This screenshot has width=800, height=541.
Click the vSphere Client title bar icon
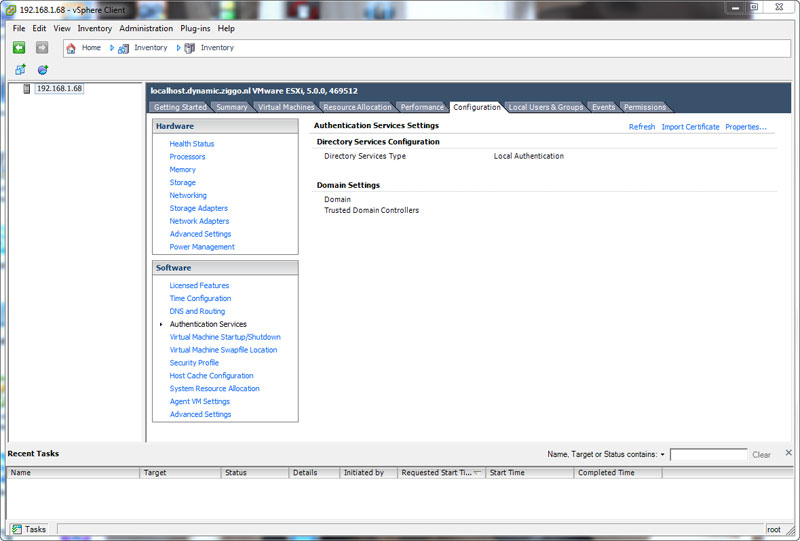[11, 10]
